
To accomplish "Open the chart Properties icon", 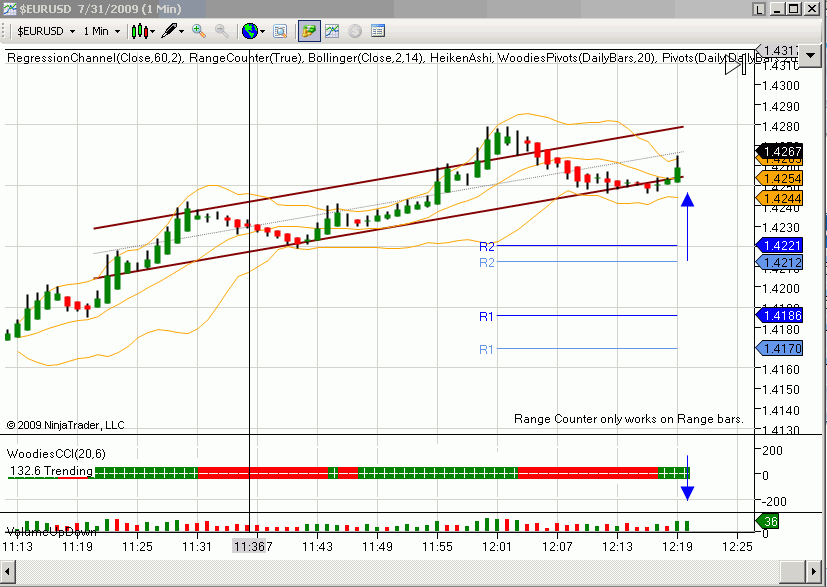I will pyautogui.click(x=378, y=31).
